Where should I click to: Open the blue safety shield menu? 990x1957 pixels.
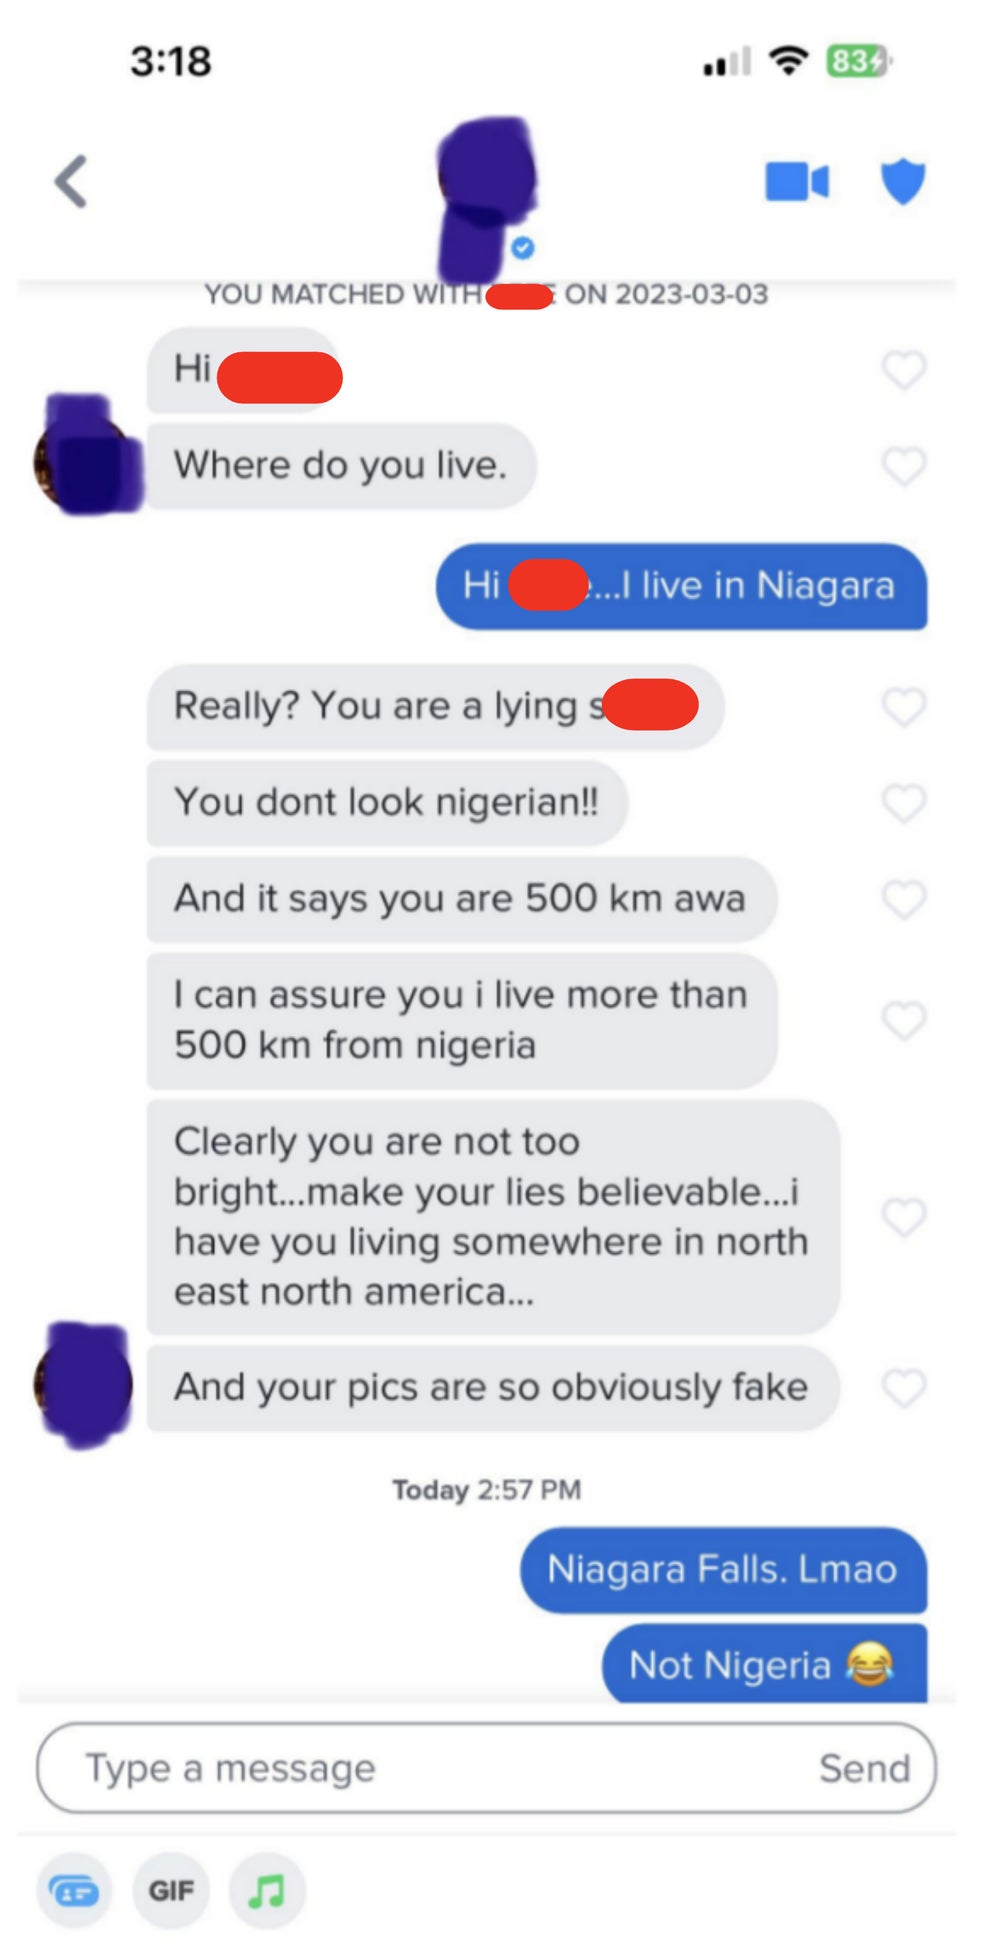[x=903, y=182]
